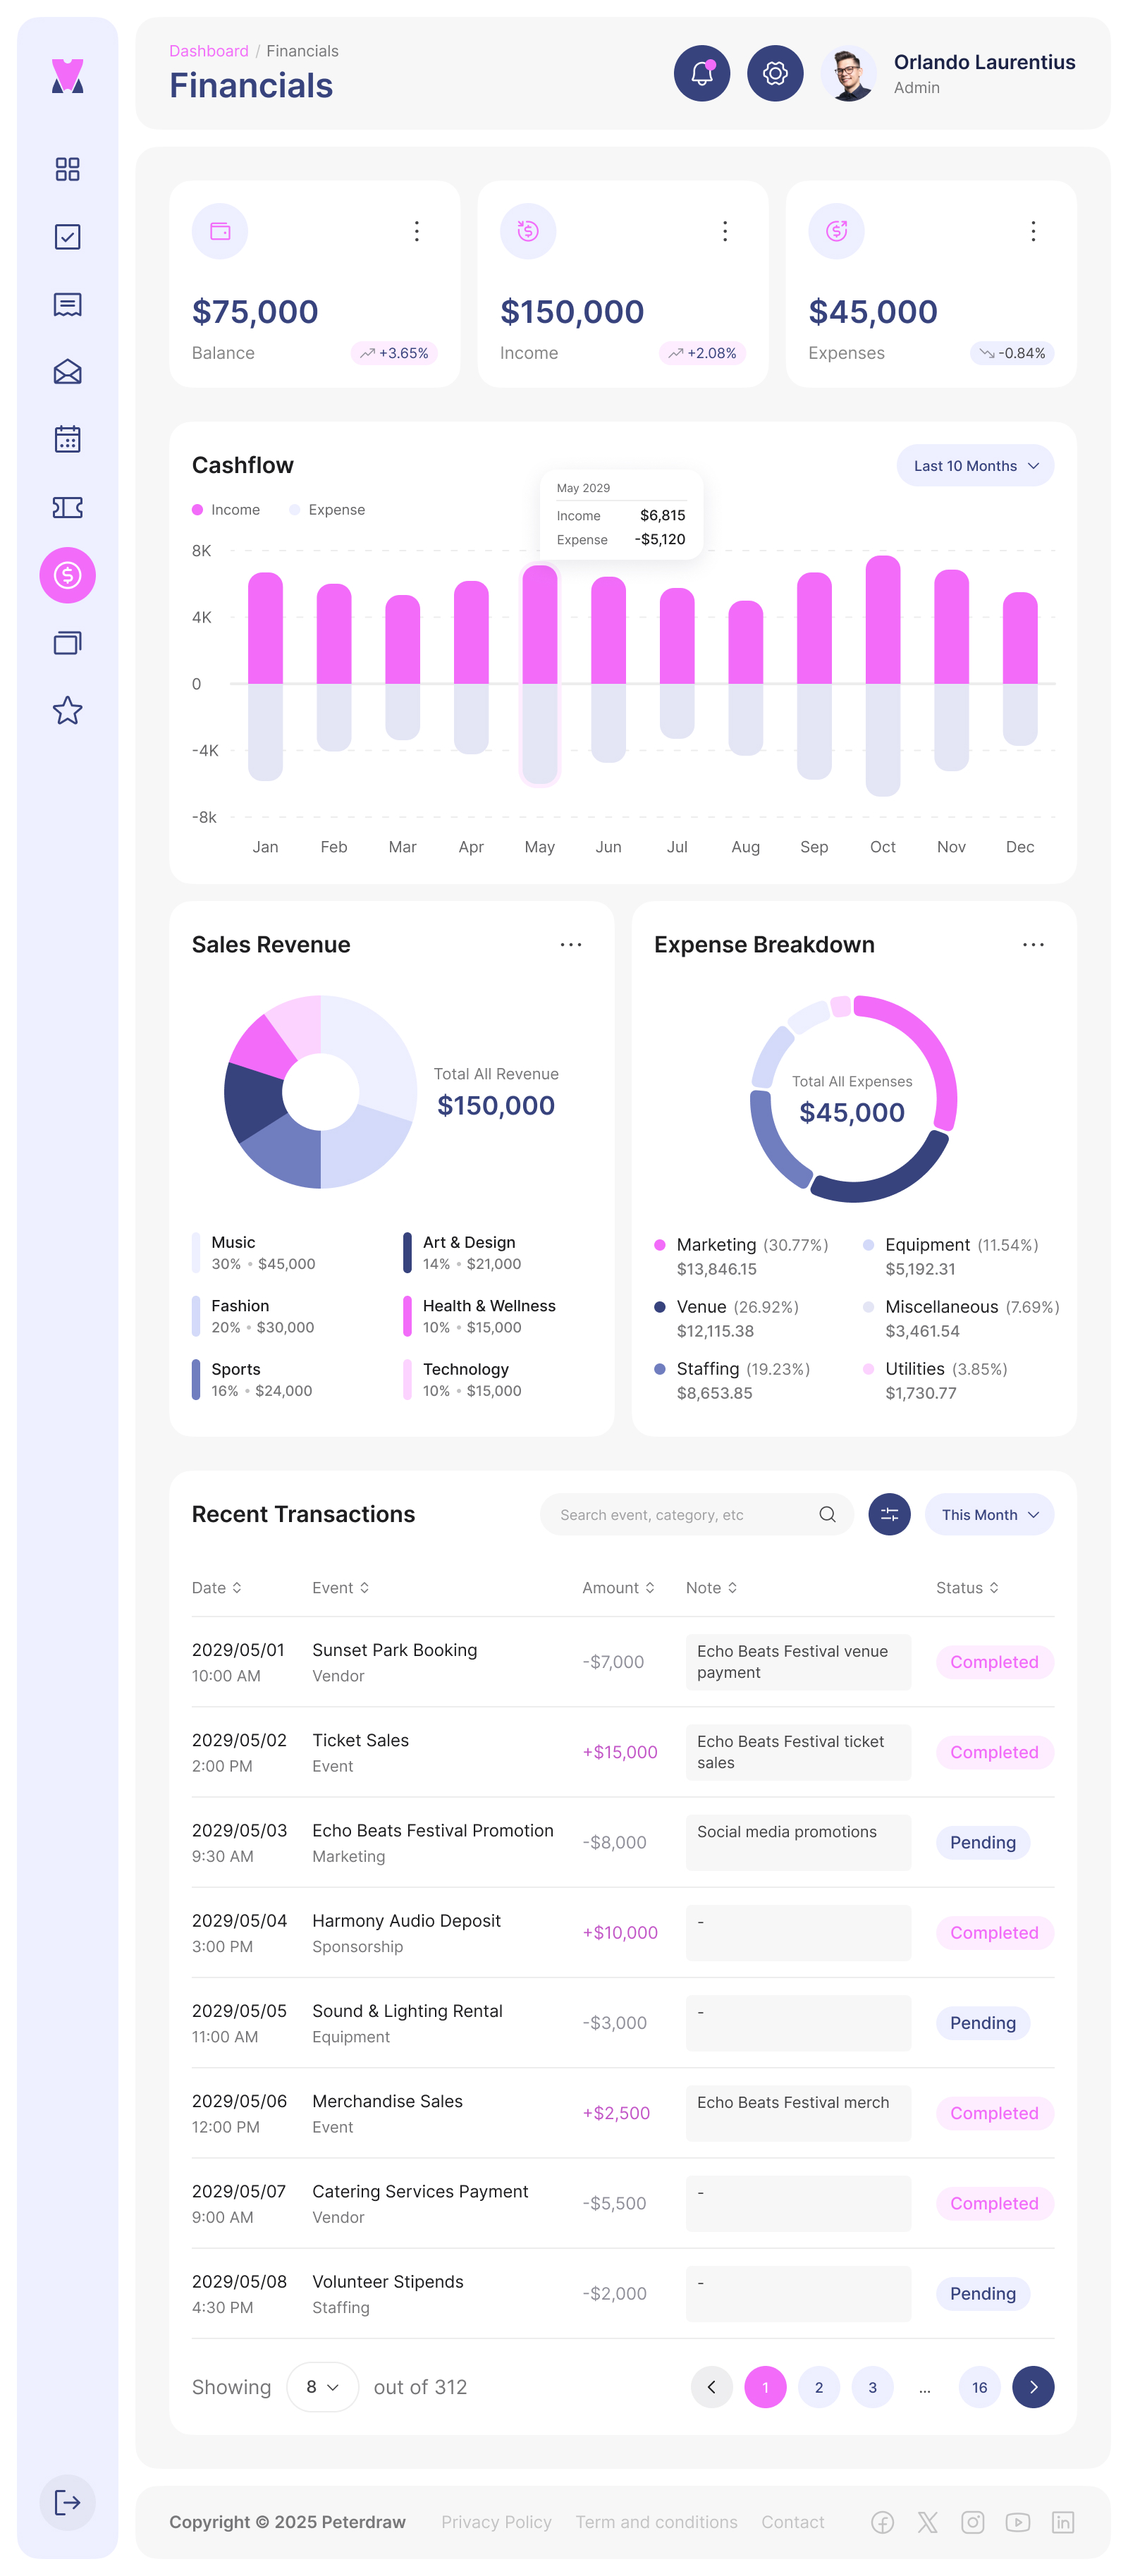Click the logout icon at sidebar bottom
Viewport: 1128px width, 2576px height.
point(67,2503)
